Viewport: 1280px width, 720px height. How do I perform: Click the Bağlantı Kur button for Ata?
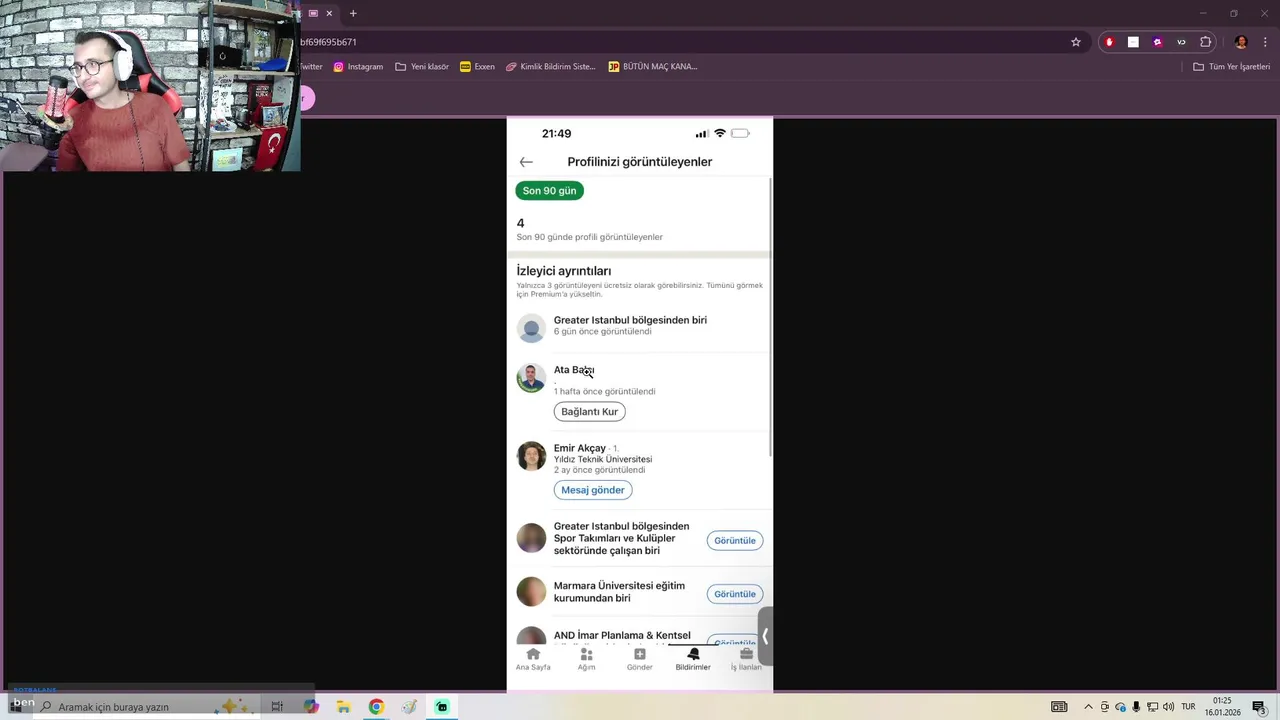pyautogui.click(x=589, y=412)
